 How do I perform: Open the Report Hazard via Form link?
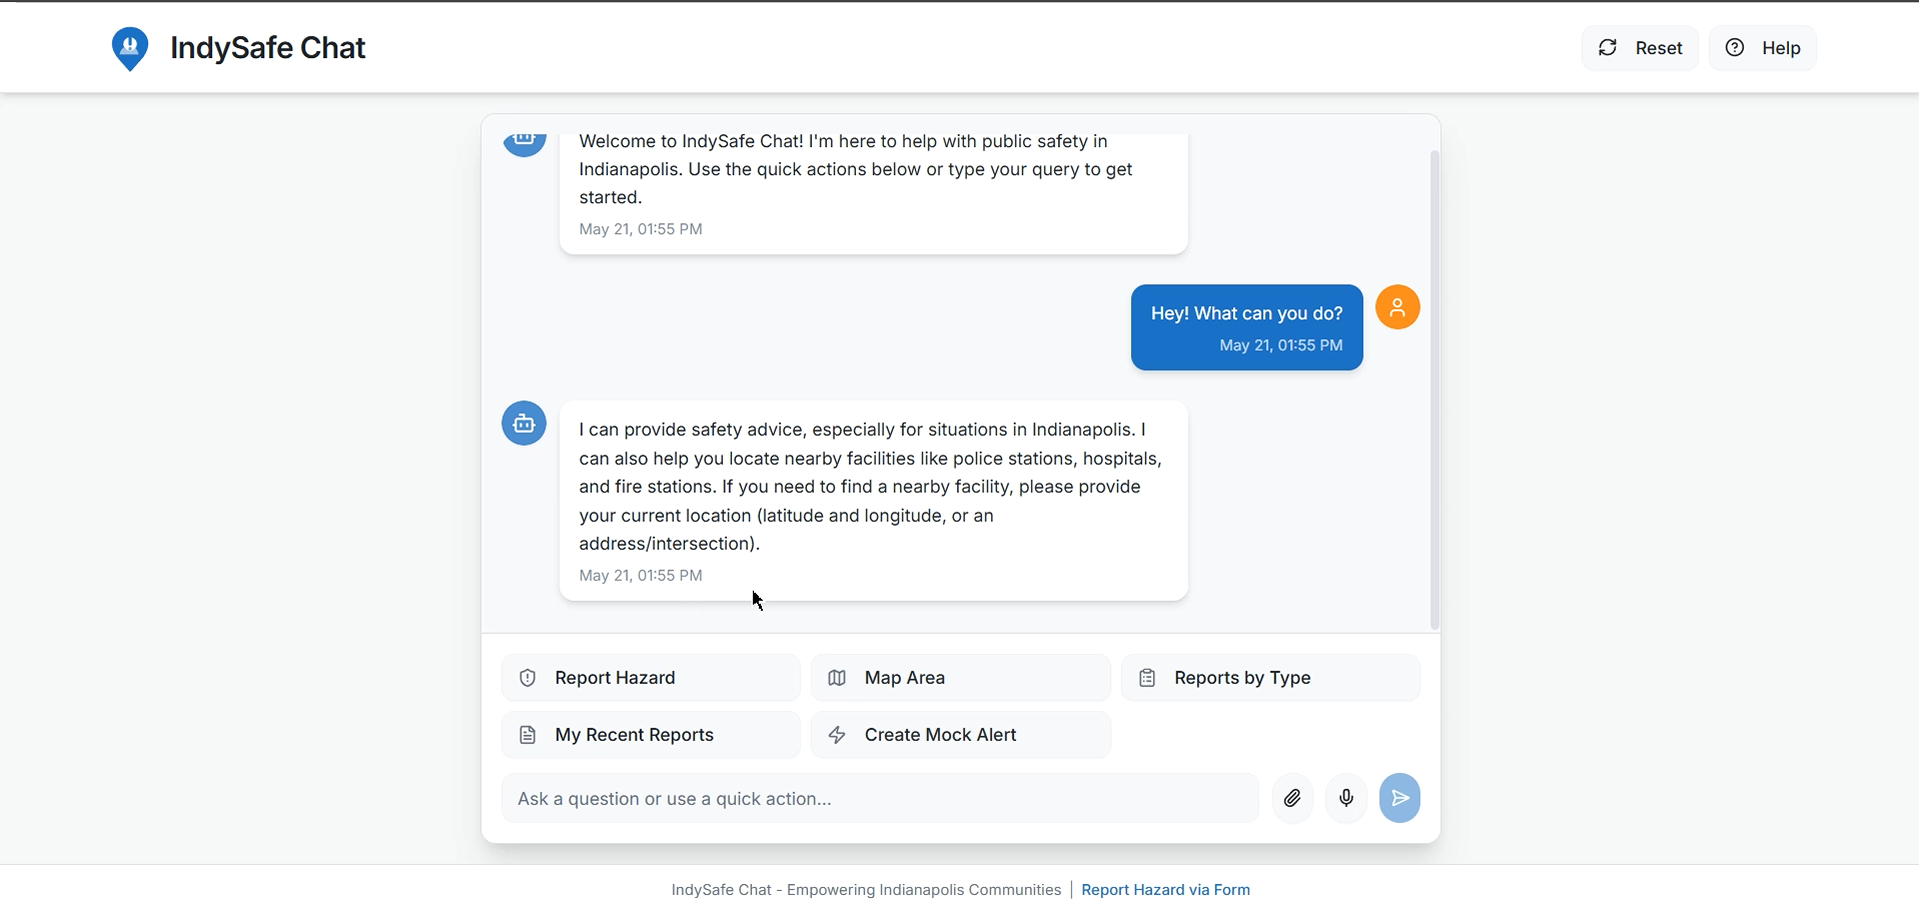(x=1166, y=890)
